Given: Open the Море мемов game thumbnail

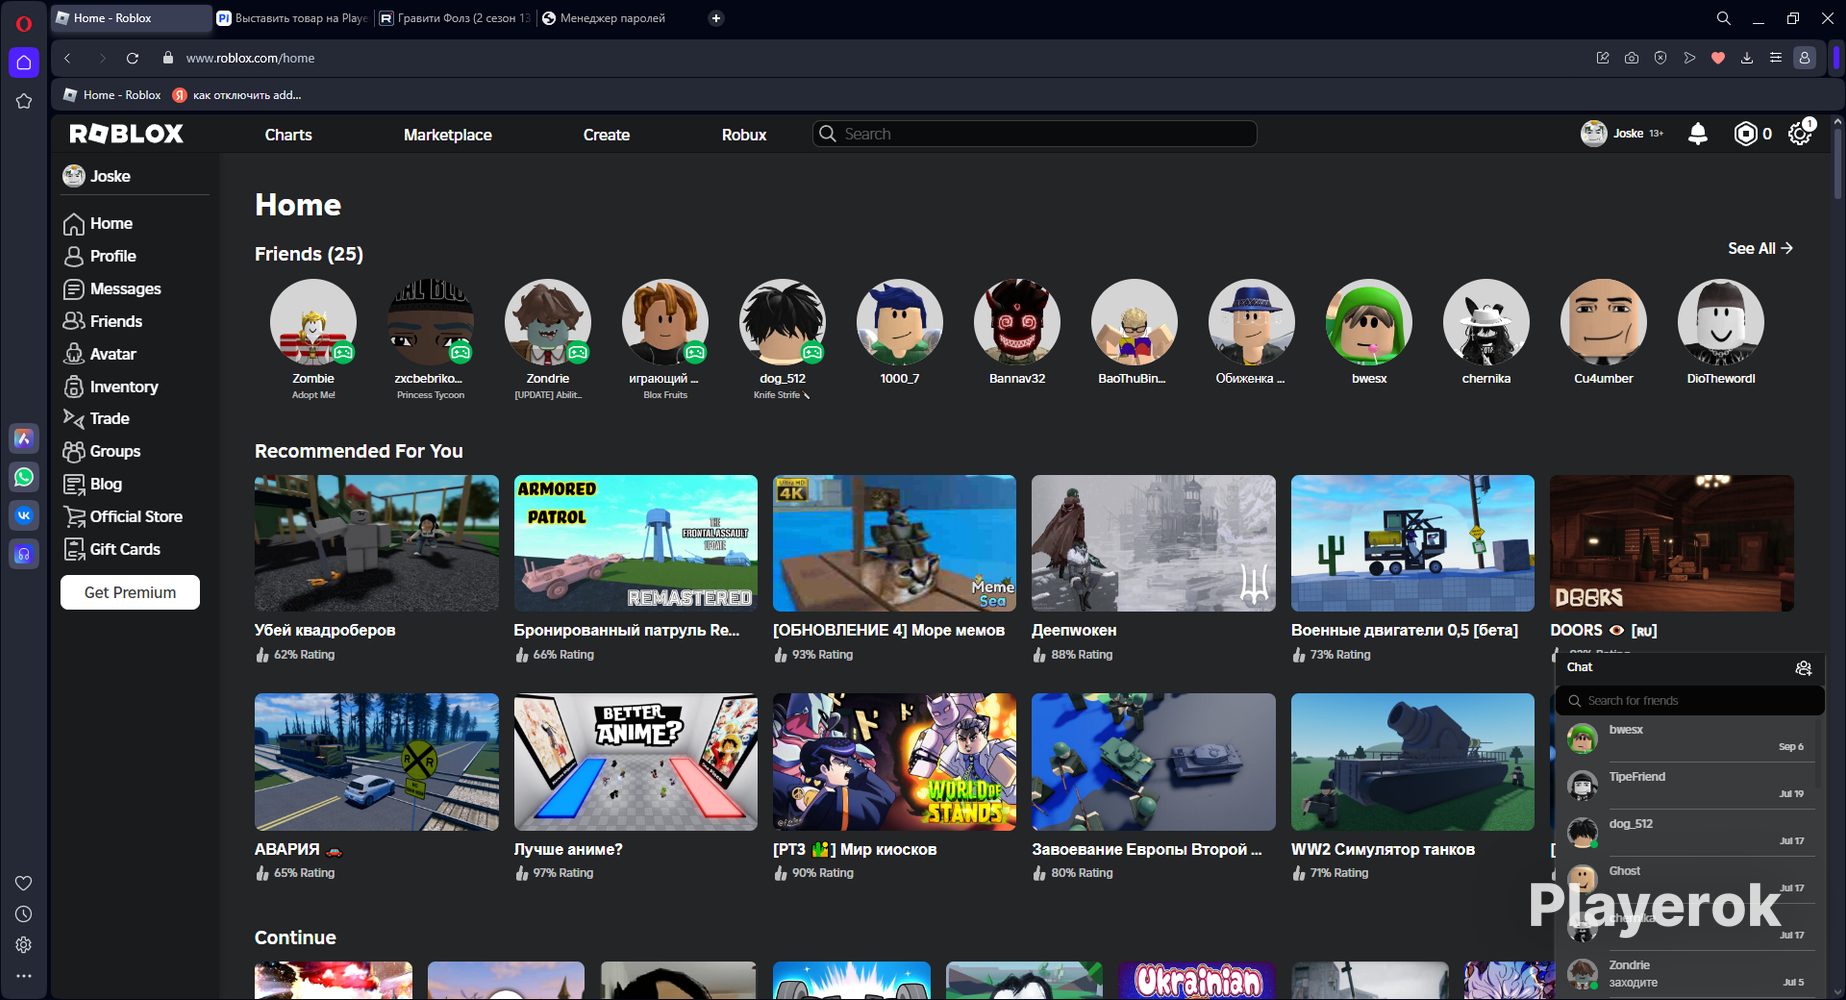Looking at the screenshot, I should tap(894, 543).
